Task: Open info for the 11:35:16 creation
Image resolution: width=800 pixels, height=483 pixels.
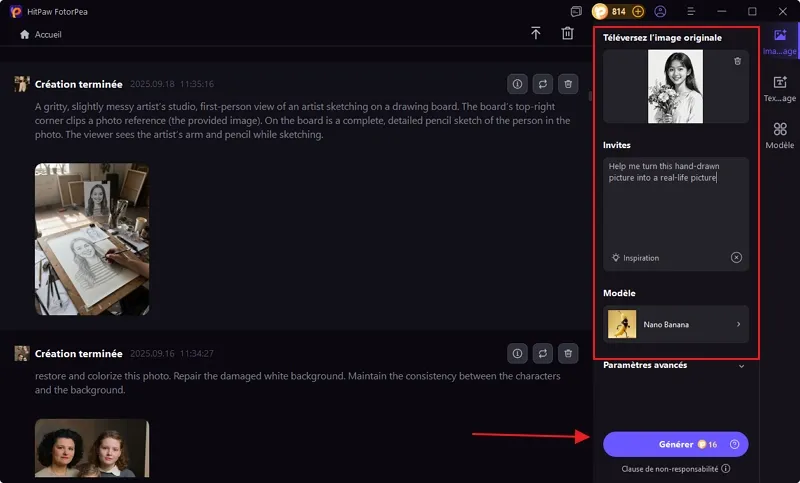Action: click(x=517, y=84)
